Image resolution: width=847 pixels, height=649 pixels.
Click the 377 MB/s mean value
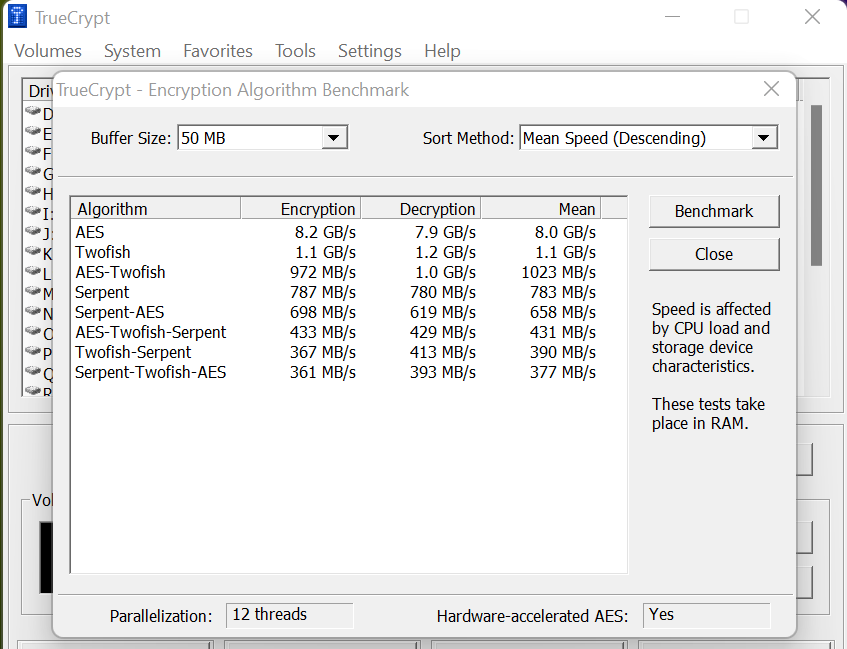tap(562, 372)
